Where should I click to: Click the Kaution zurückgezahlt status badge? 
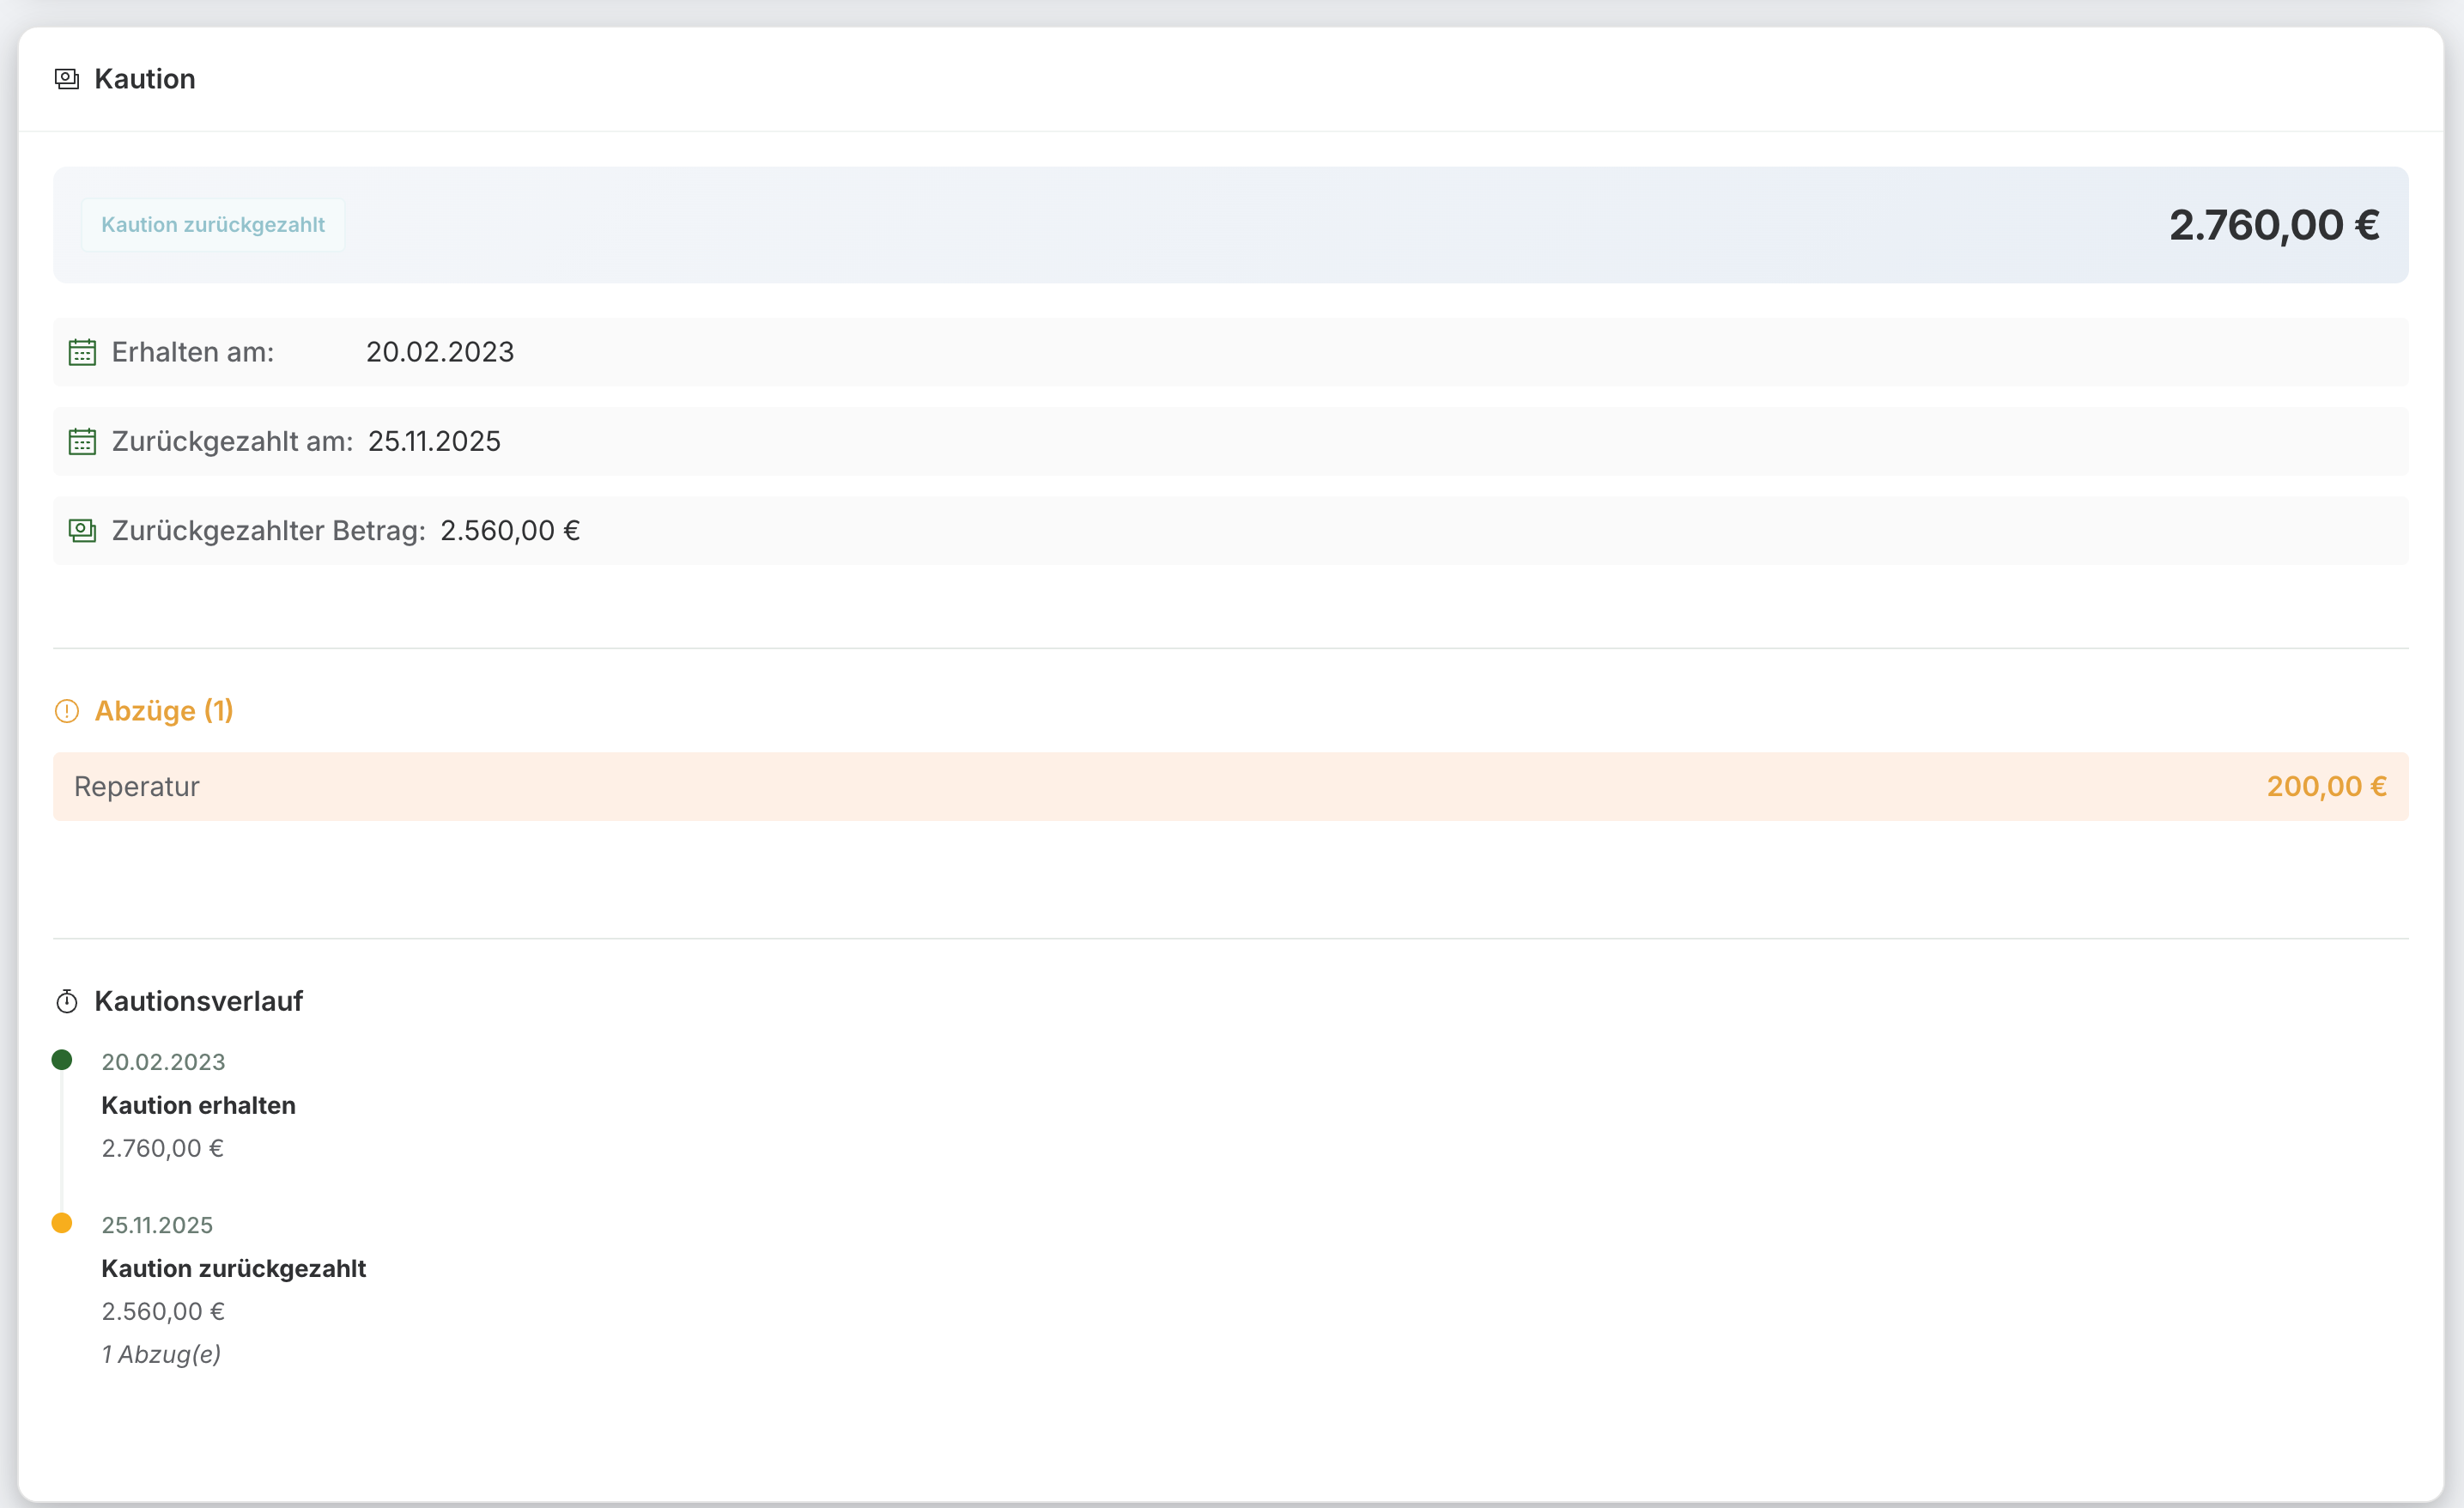click(x=213, y=225)
